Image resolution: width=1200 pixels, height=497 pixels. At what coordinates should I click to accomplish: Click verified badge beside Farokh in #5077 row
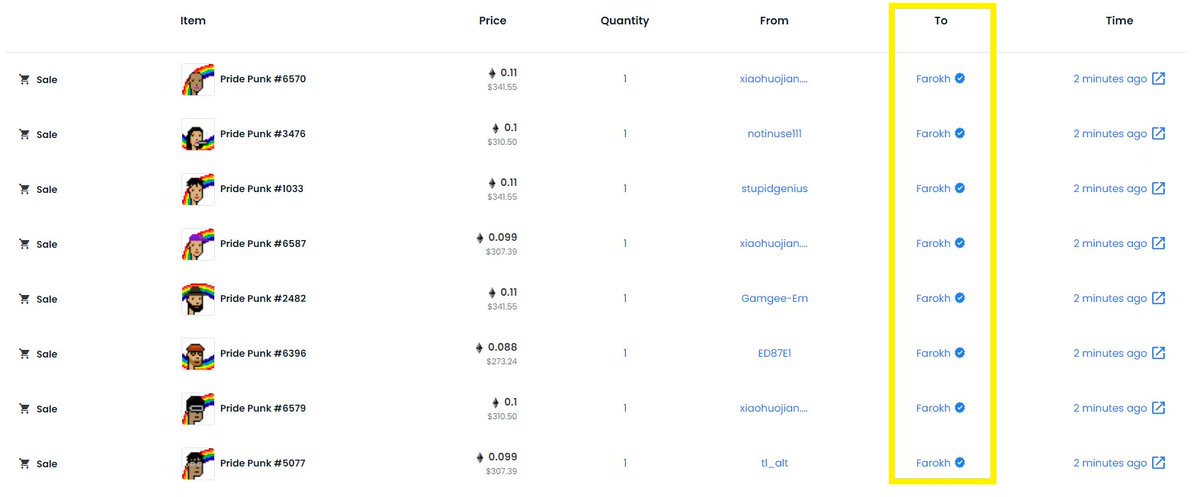960,463
